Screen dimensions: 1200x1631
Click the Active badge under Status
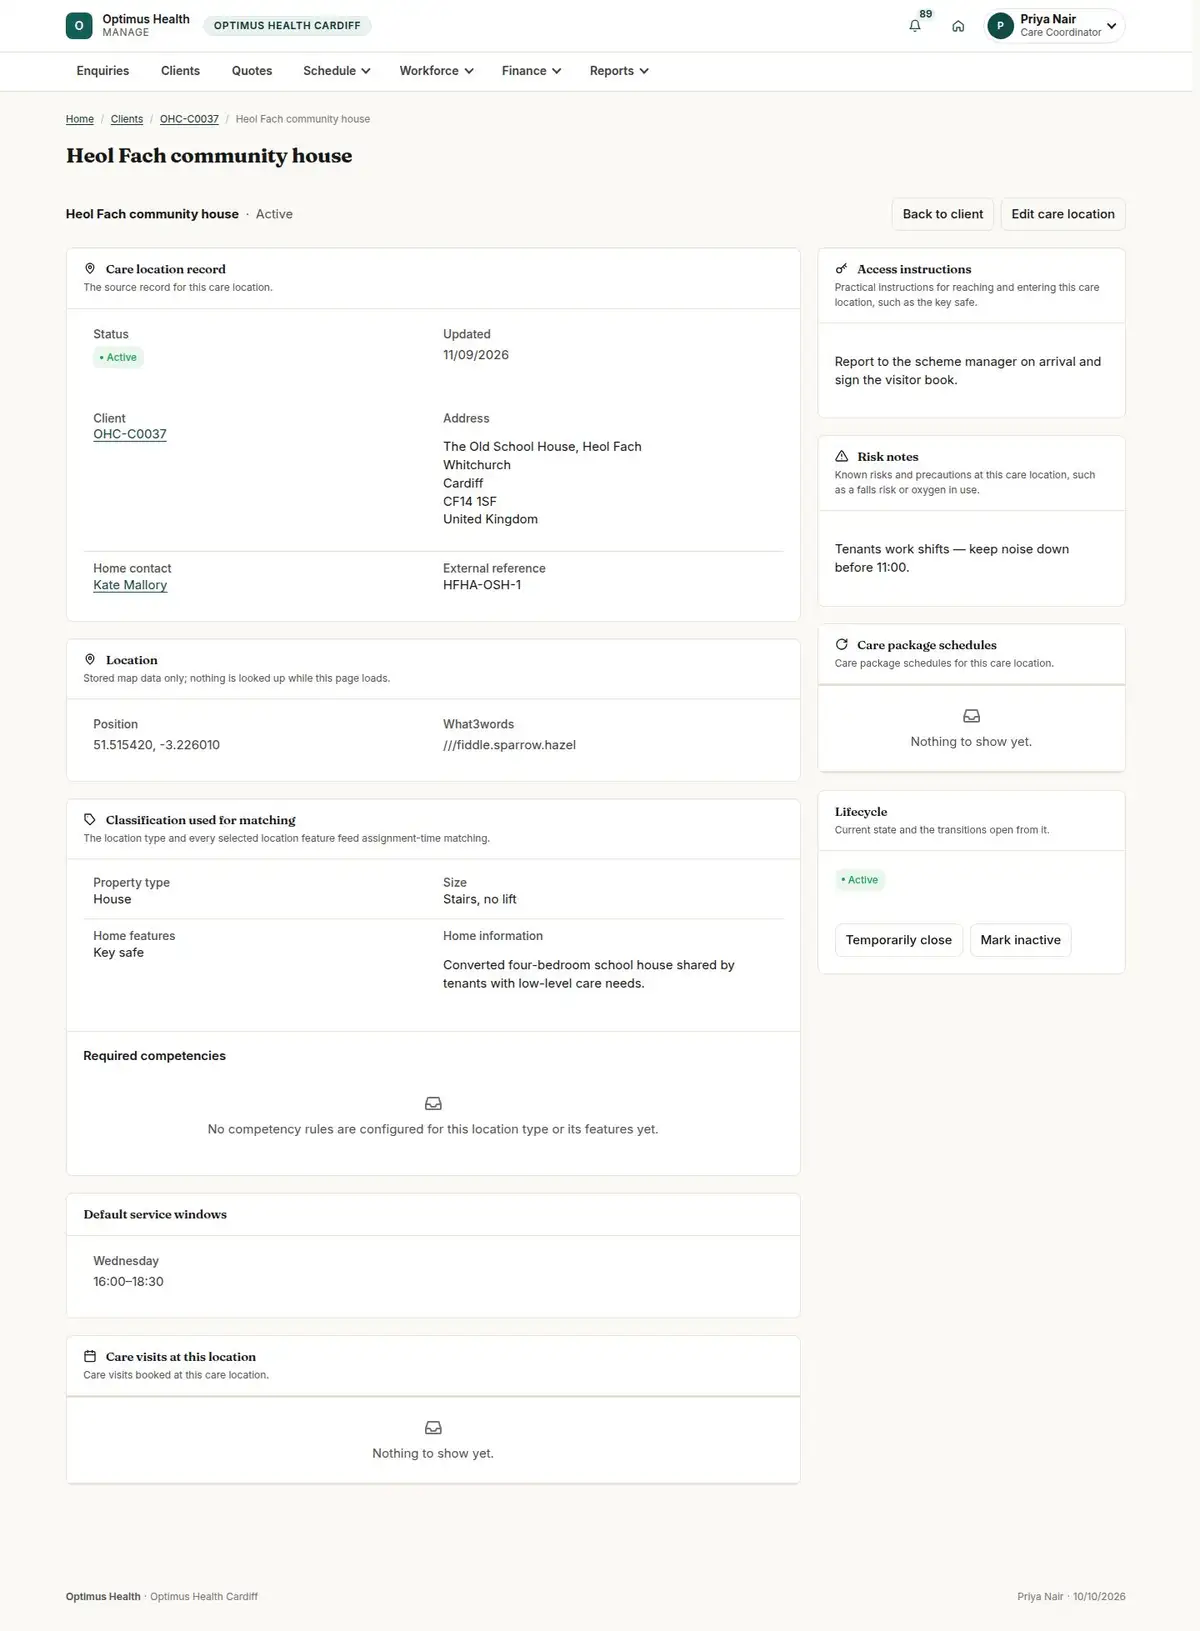tap(119, 357)
